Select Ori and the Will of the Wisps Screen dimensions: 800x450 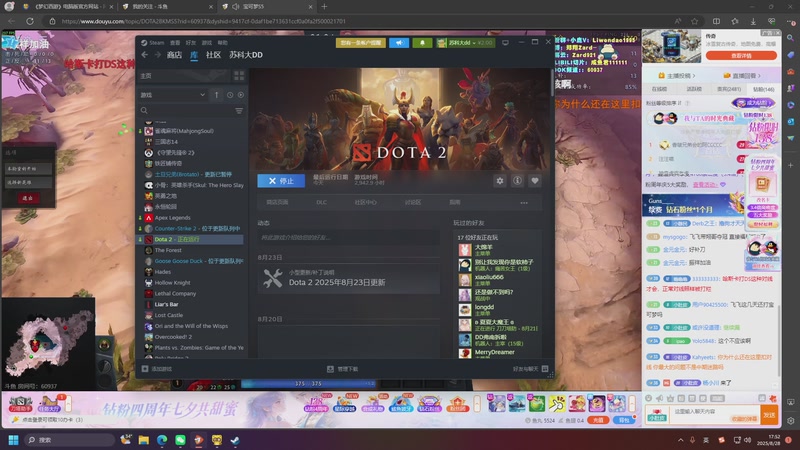[x=191, y=326]
